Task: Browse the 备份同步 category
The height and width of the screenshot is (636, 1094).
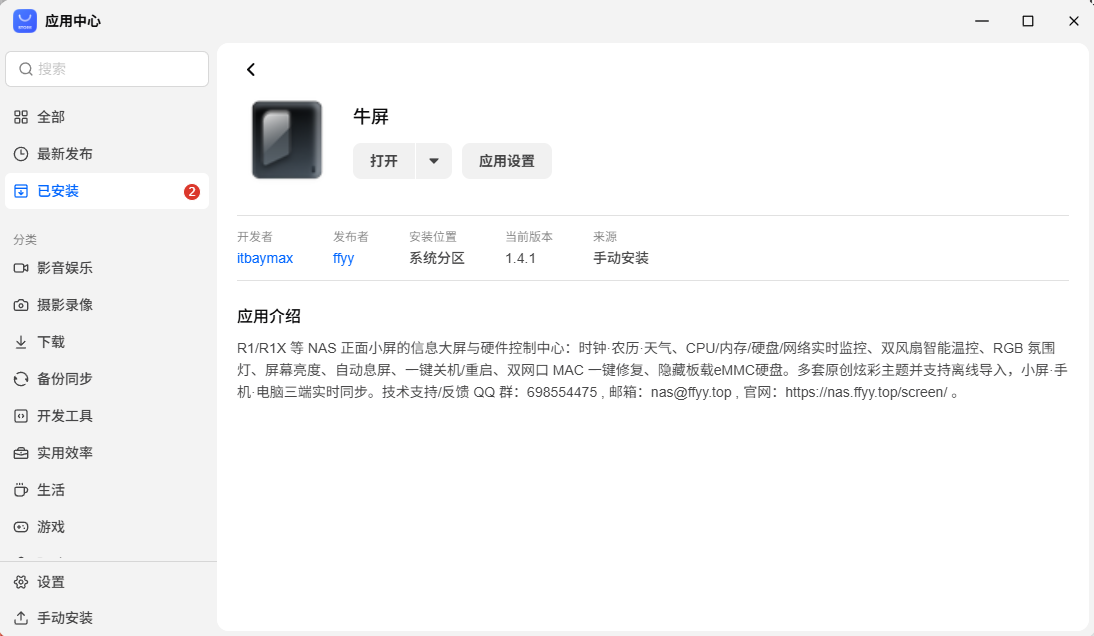Action: pyautogui.click(x=107, y=379)
